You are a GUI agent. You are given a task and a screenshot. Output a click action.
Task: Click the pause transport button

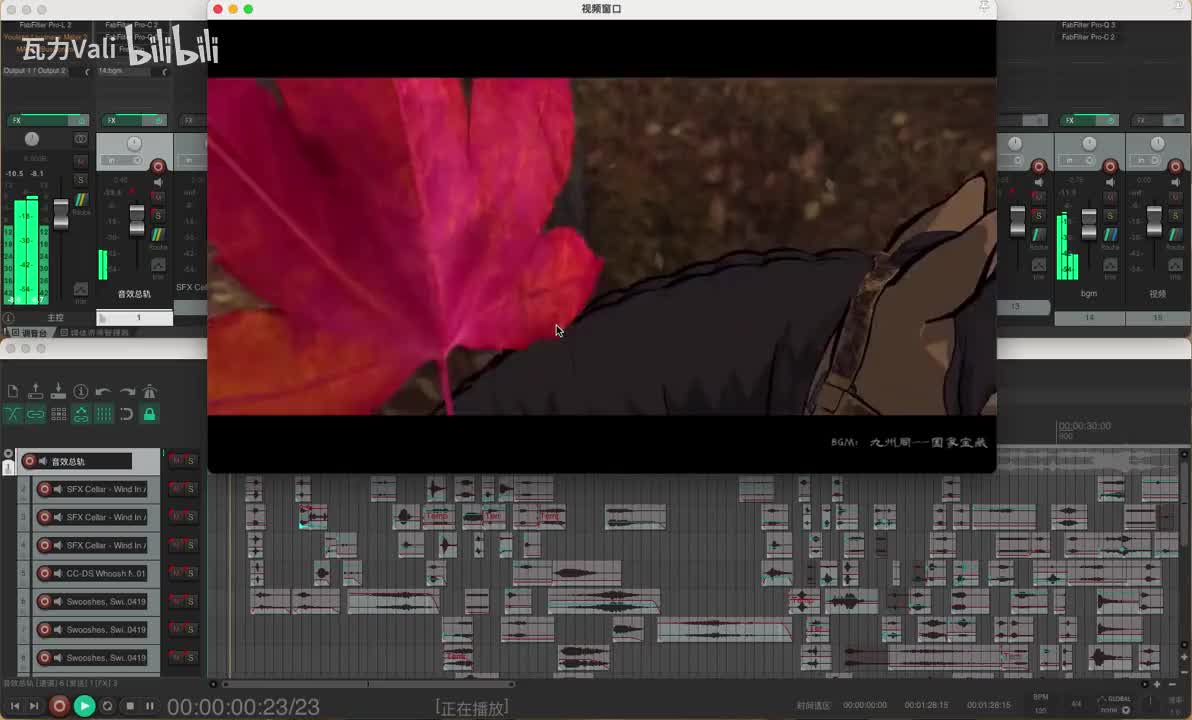point(150,706)
